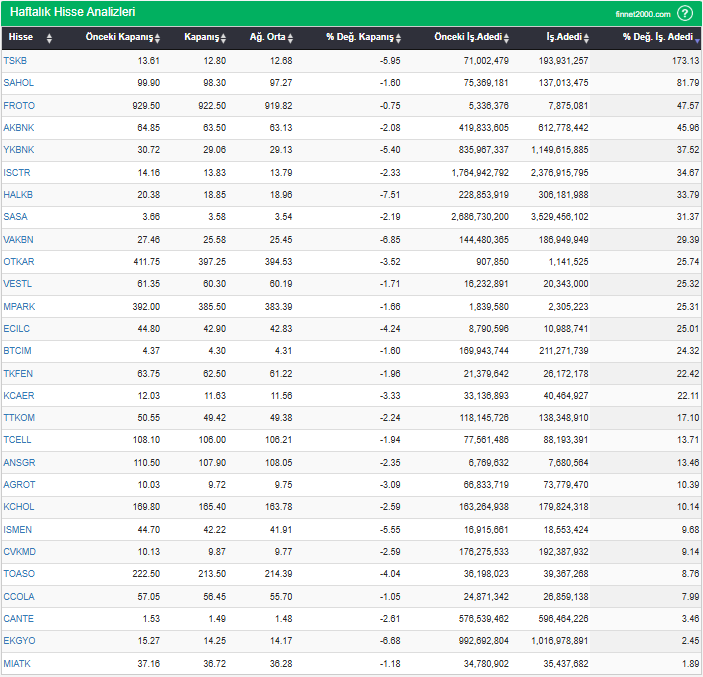This screenshot has width=703, height=677.
Task: Open TSKB stock link
Action: tap(15, 61)
